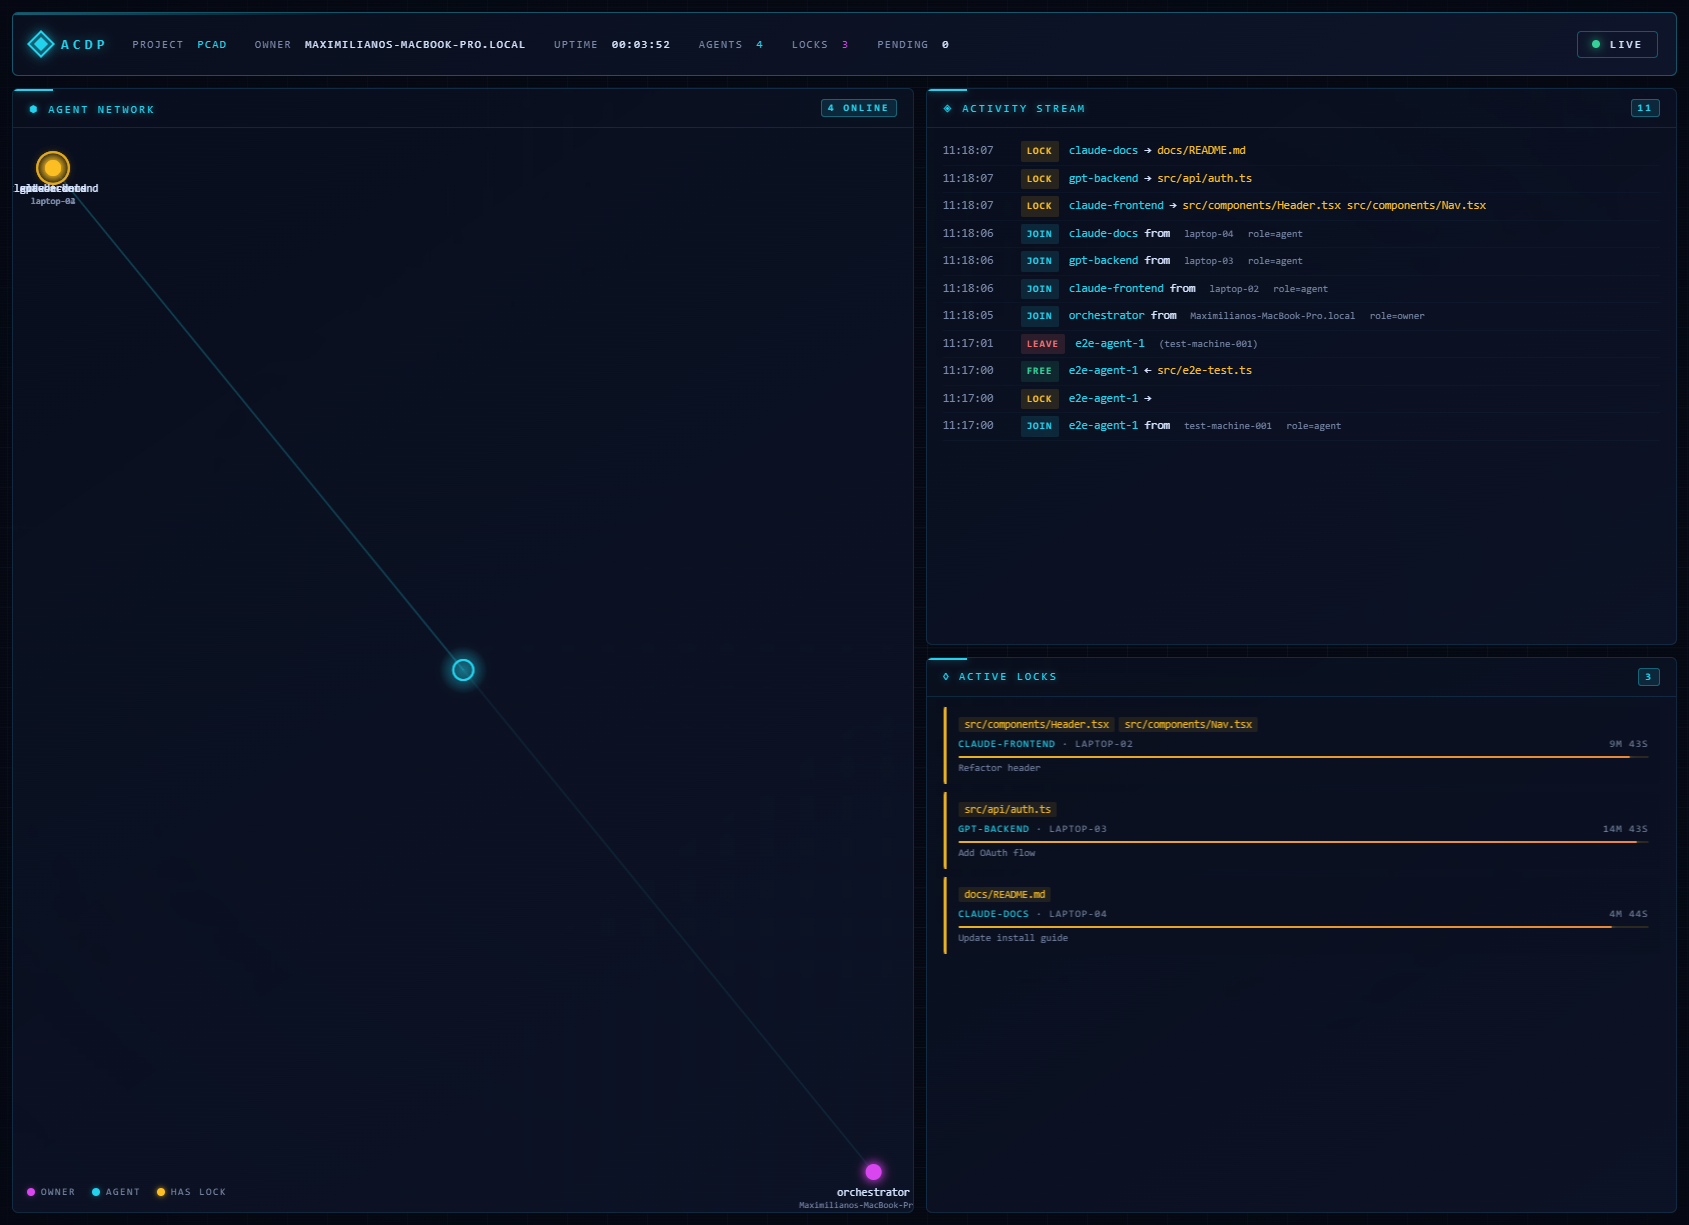
Task: Click the FREE tag for e2e-agent-1
Action: 1039,371
